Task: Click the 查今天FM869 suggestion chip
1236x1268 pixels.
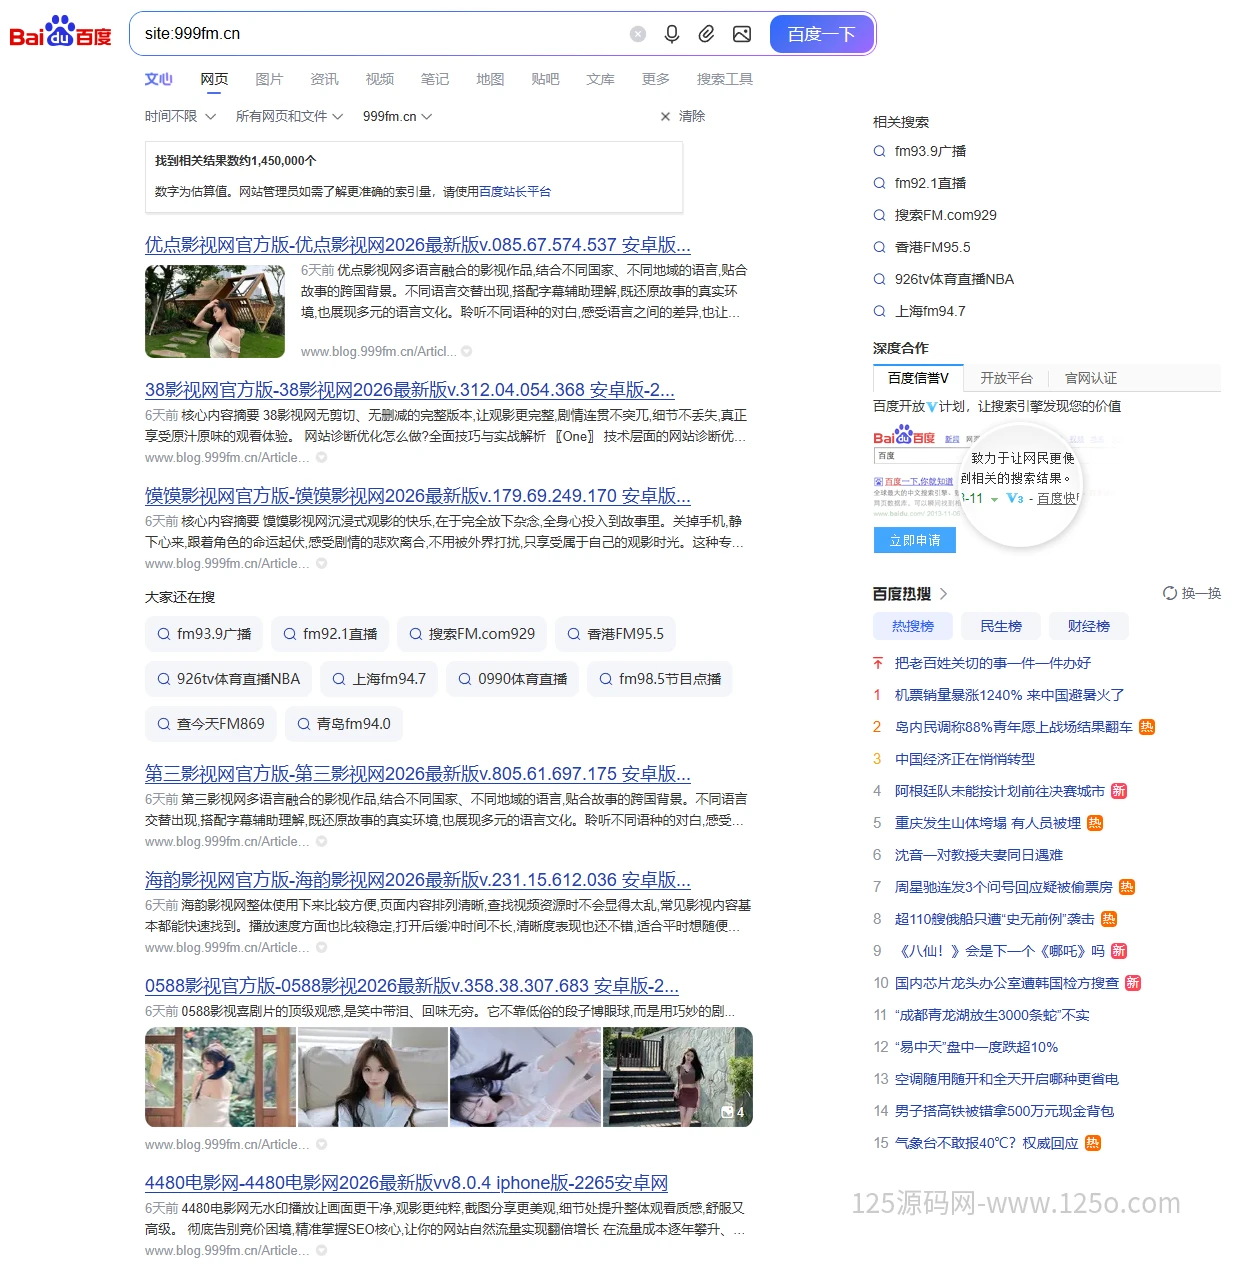Action: [x=211, y=724]
